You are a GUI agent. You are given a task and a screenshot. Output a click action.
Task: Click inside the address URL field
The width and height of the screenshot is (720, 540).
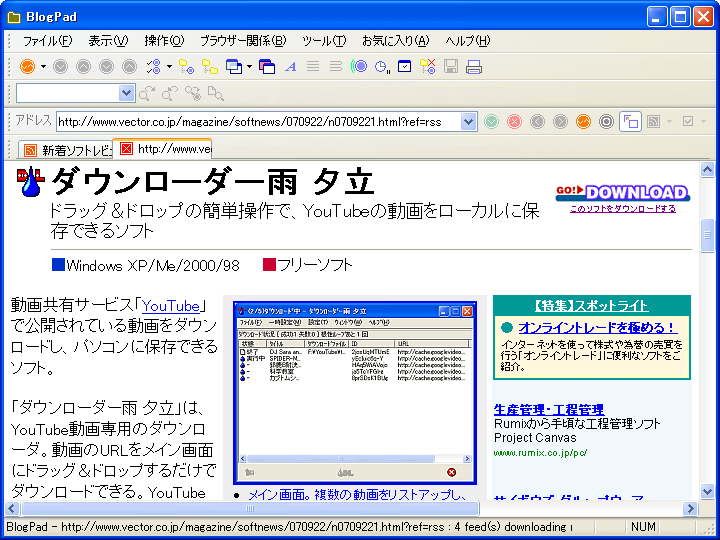(x=259, y=122)
